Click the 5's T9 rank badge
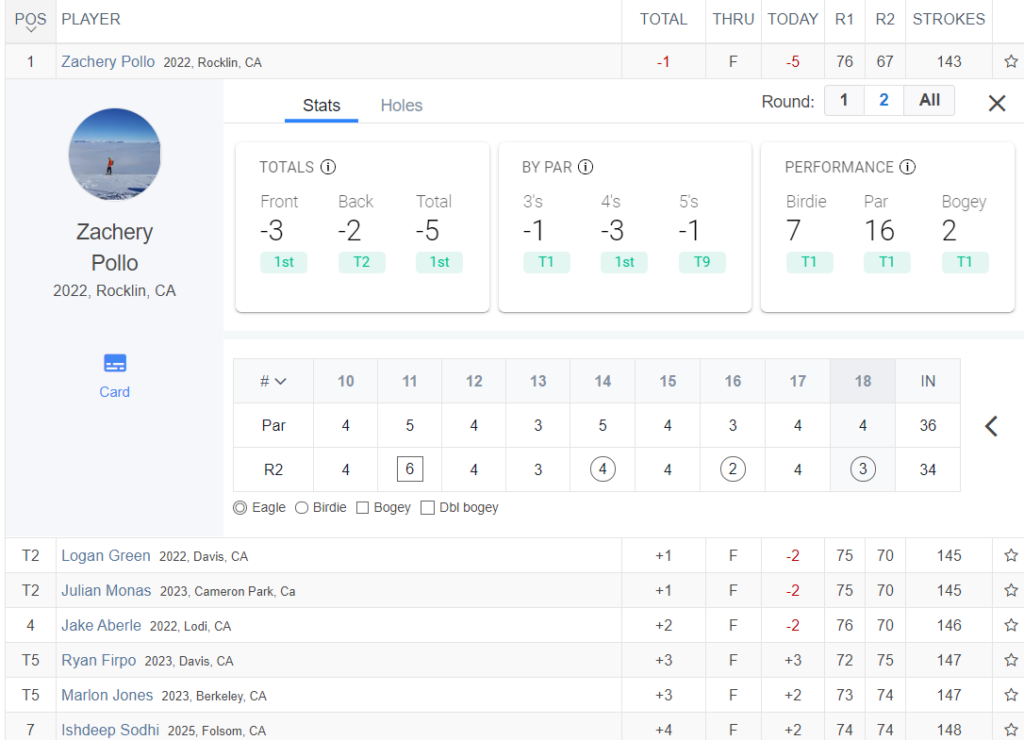The image size is (1024, 740). point(702,263)
